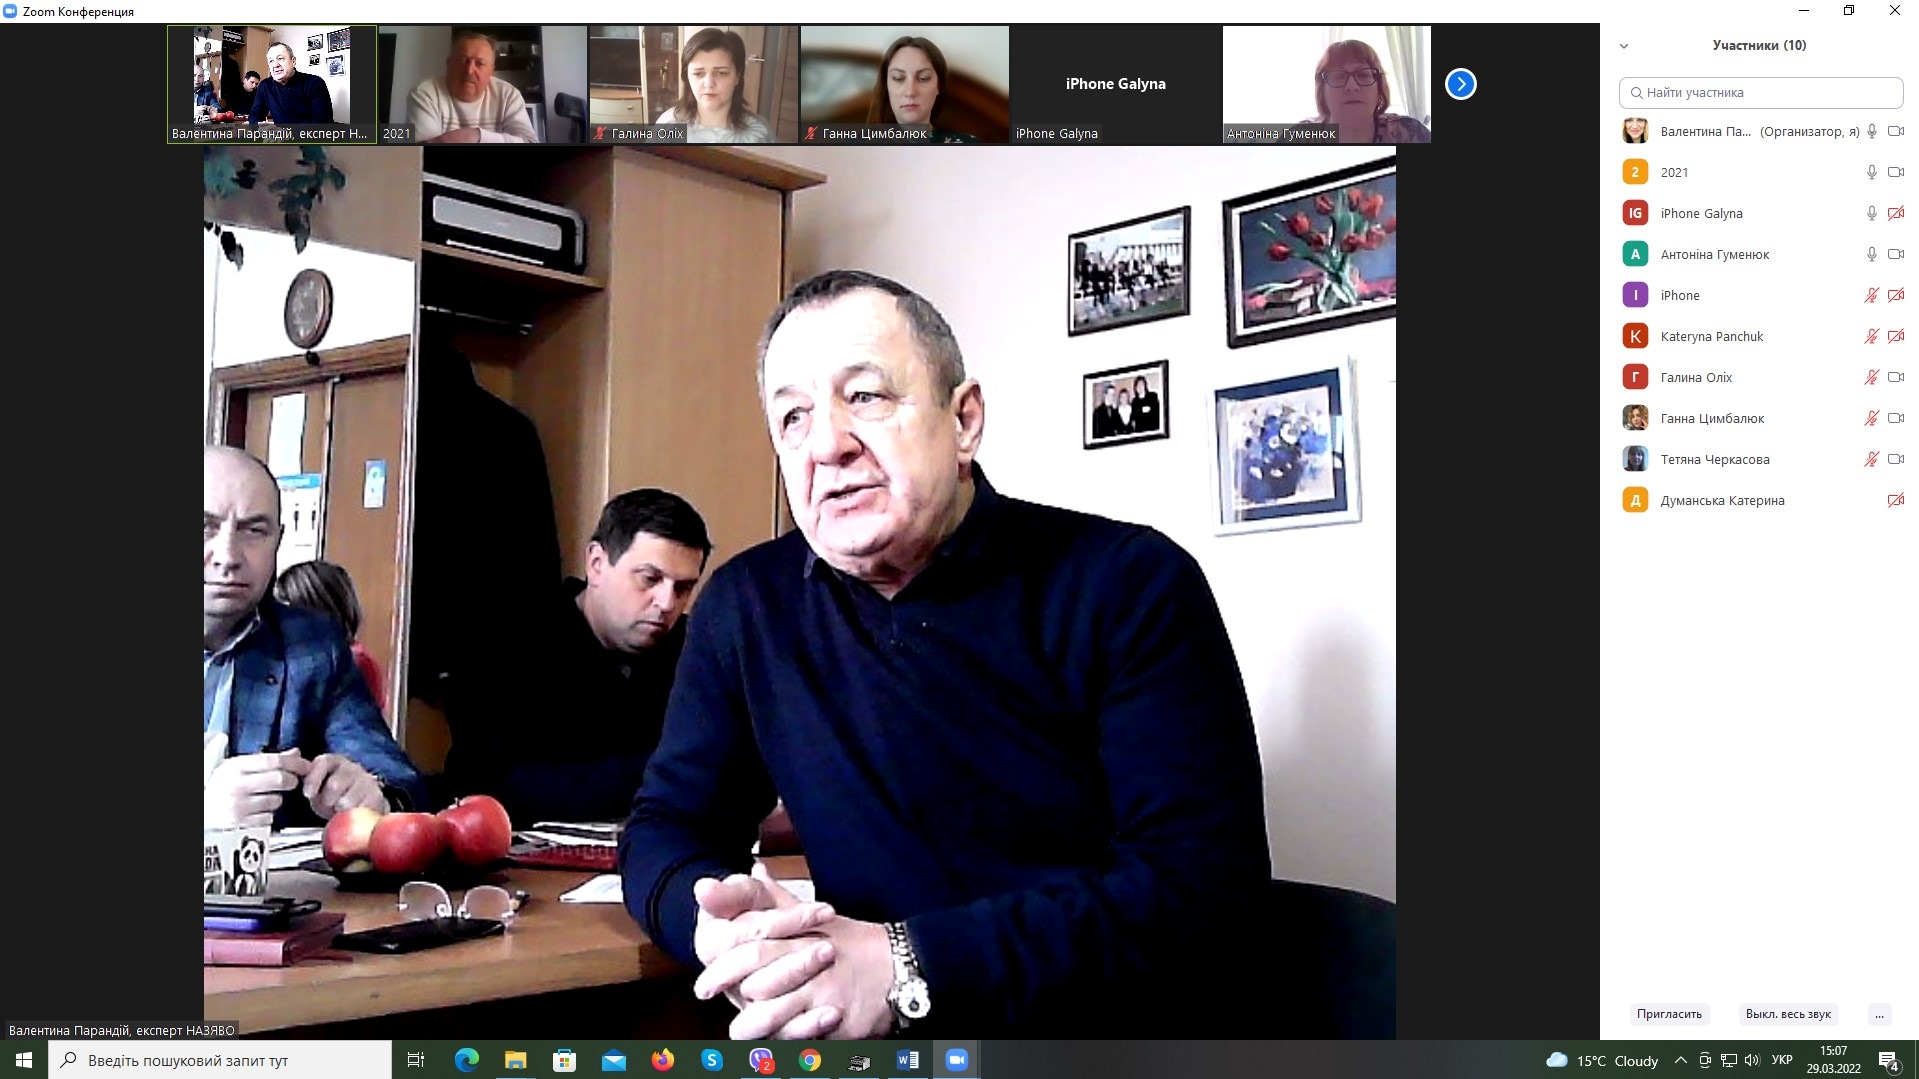This screenshot has height=1079, width=1919.
Task: Click the Д avatar of Думанська Катерина
Action: [x=1635, y=500]
